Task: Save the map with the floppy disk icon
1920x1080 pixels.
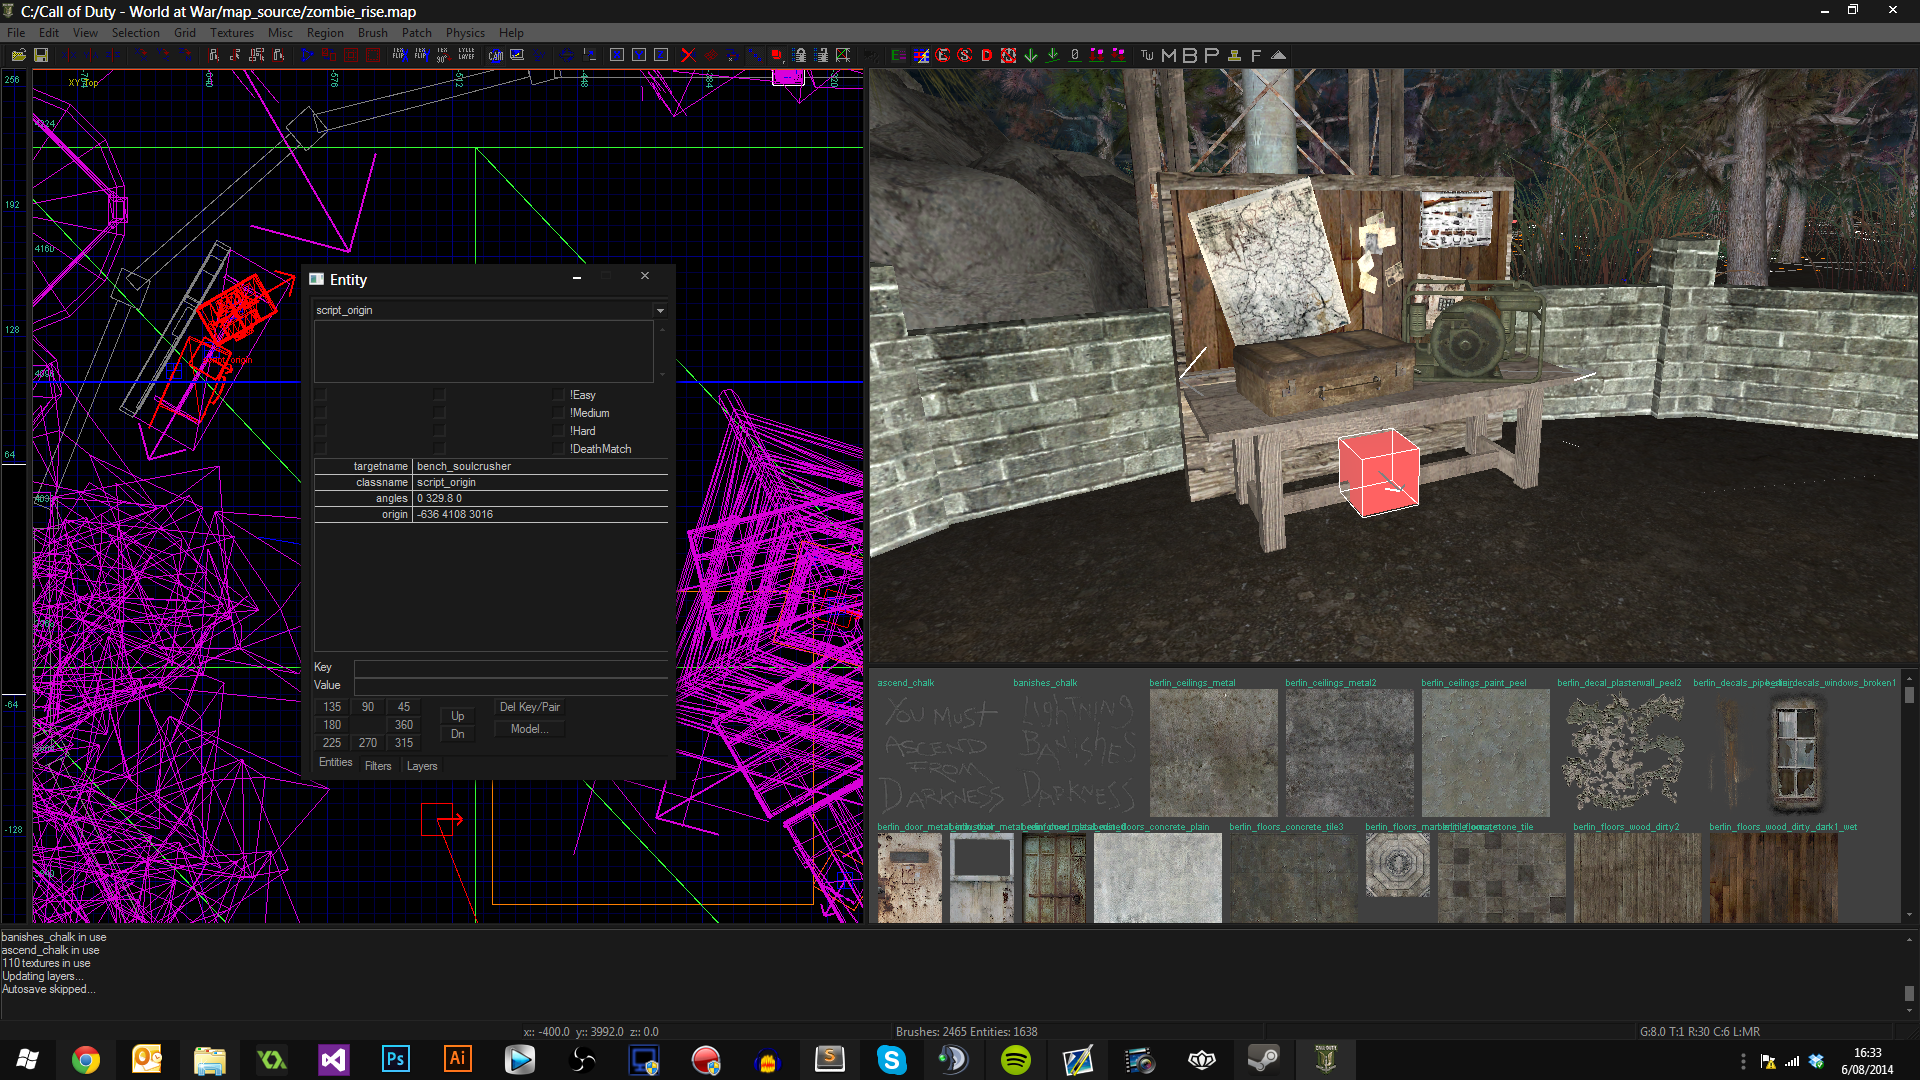Action: point(41,55)
